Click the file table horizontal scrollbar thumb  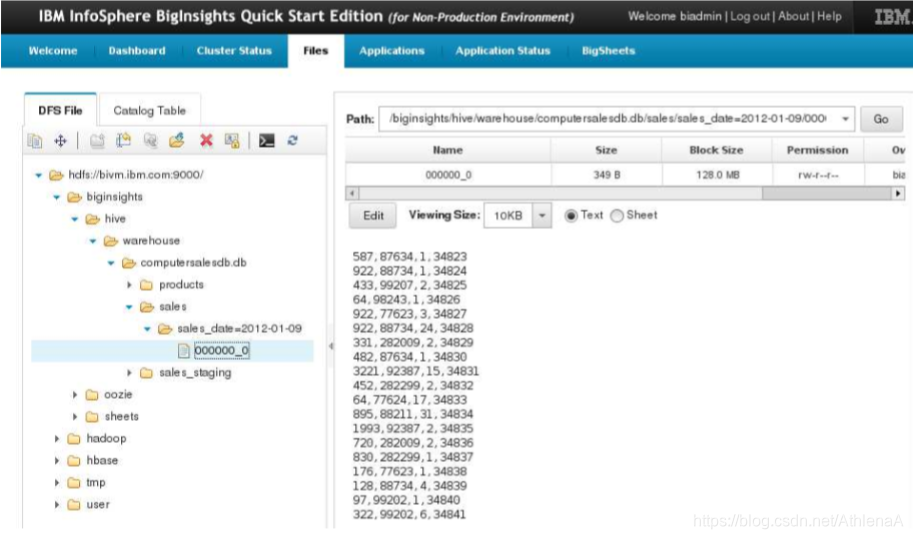point(826,193)
